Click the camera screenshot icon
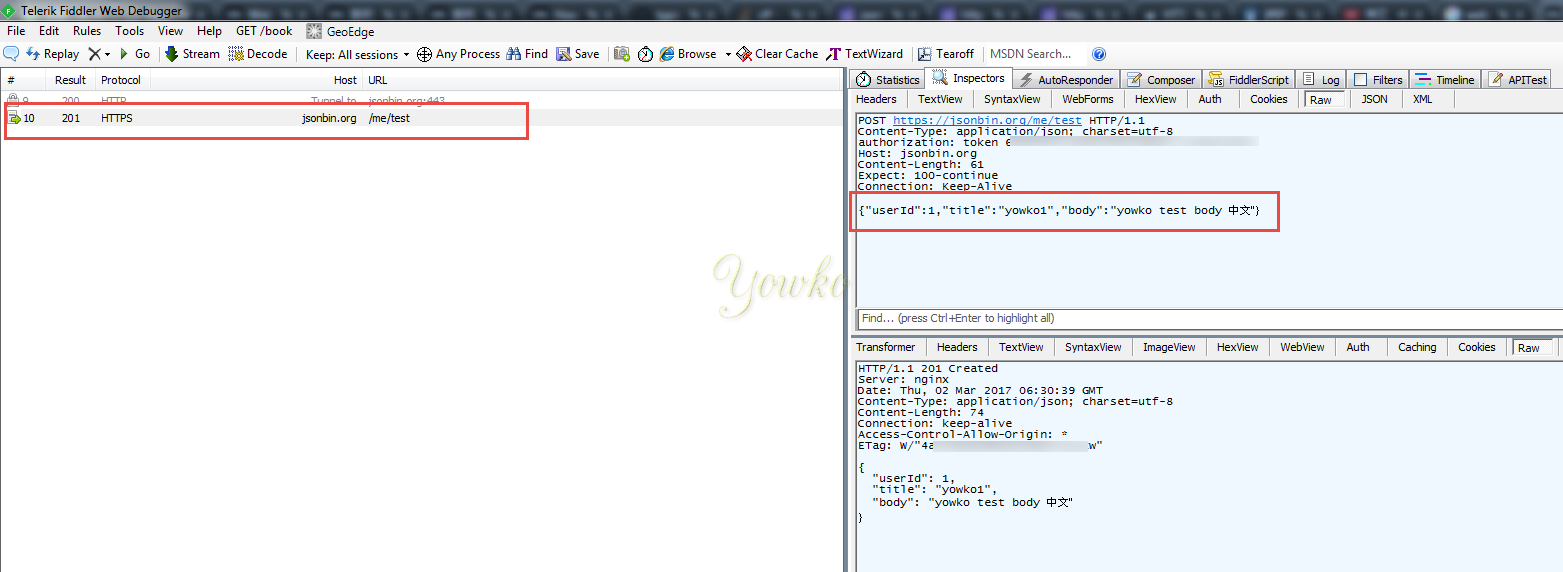 point(622,54)
